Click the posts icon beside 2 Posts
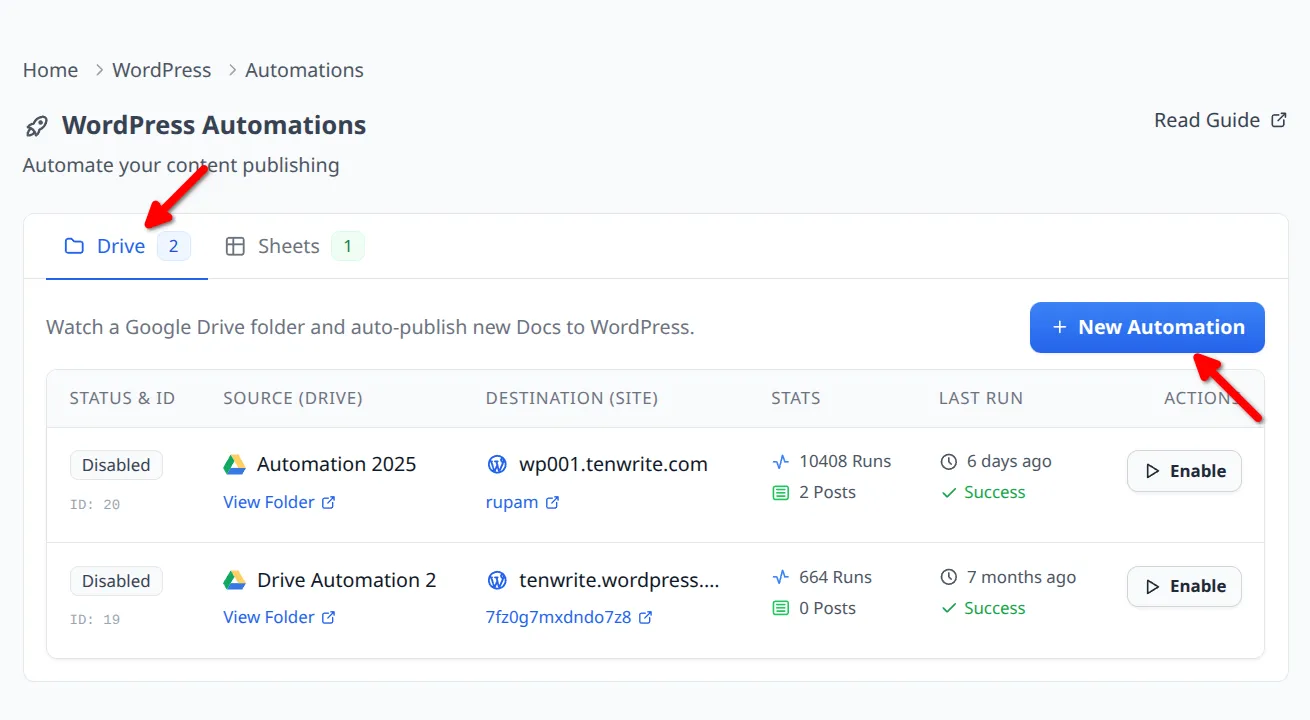The image size is (1310, 720). tap(781, 491)
